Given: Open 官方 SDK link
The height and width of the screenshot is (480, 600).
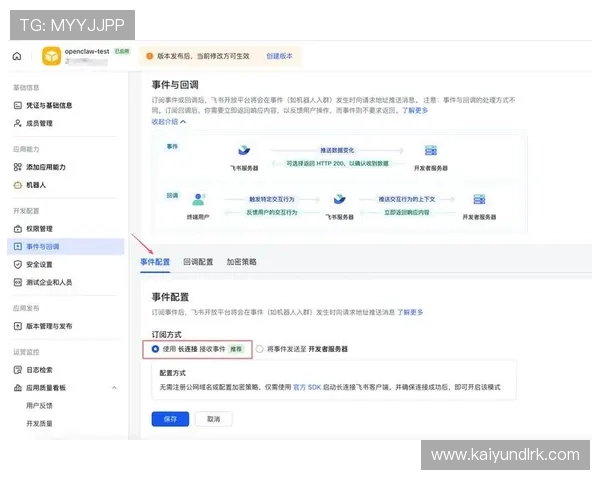Looking at the screenshot, I should 307,387.
